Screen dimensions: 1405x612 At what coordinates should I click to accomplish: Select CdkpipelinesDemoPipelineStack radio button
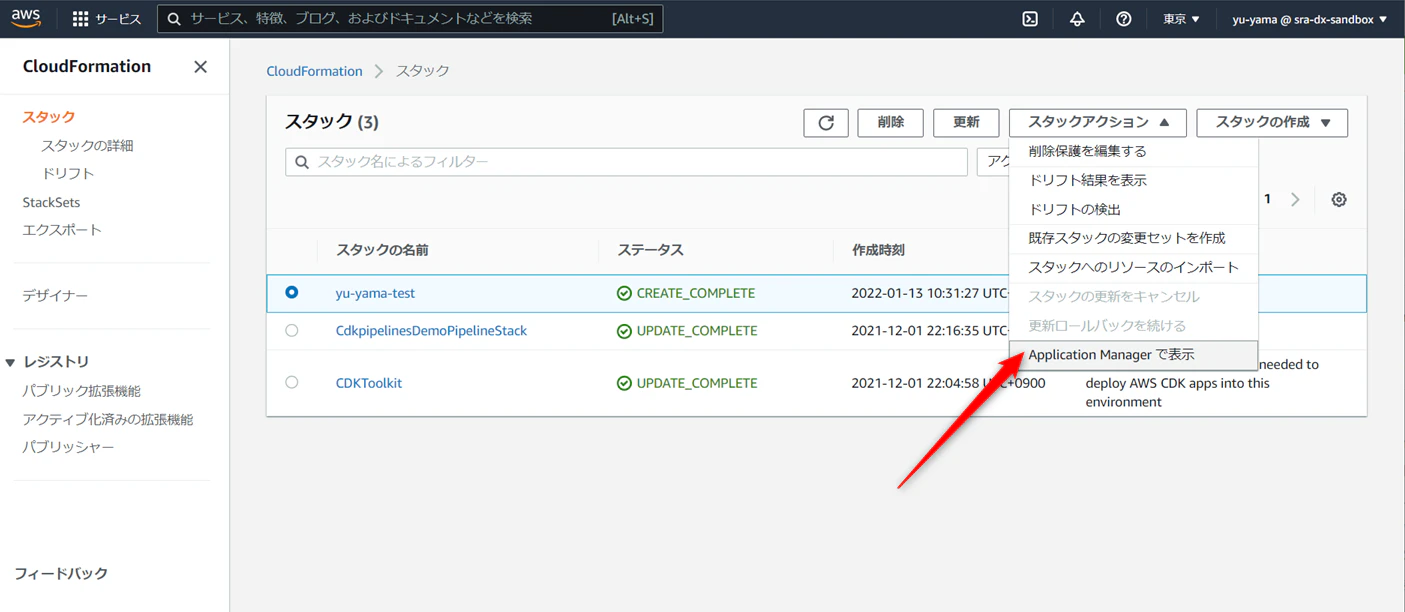(292, 330)
